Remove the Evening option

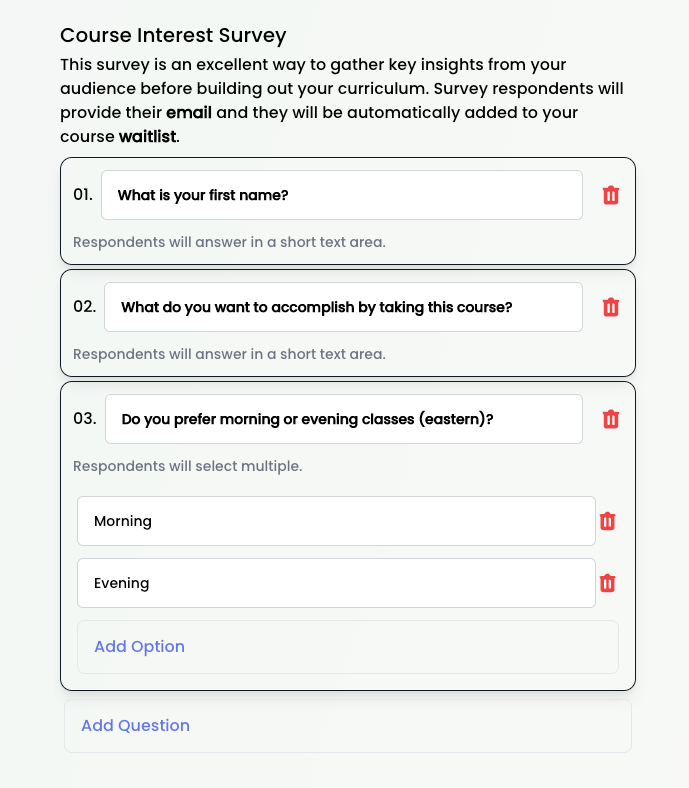click(x=607, y=583)
